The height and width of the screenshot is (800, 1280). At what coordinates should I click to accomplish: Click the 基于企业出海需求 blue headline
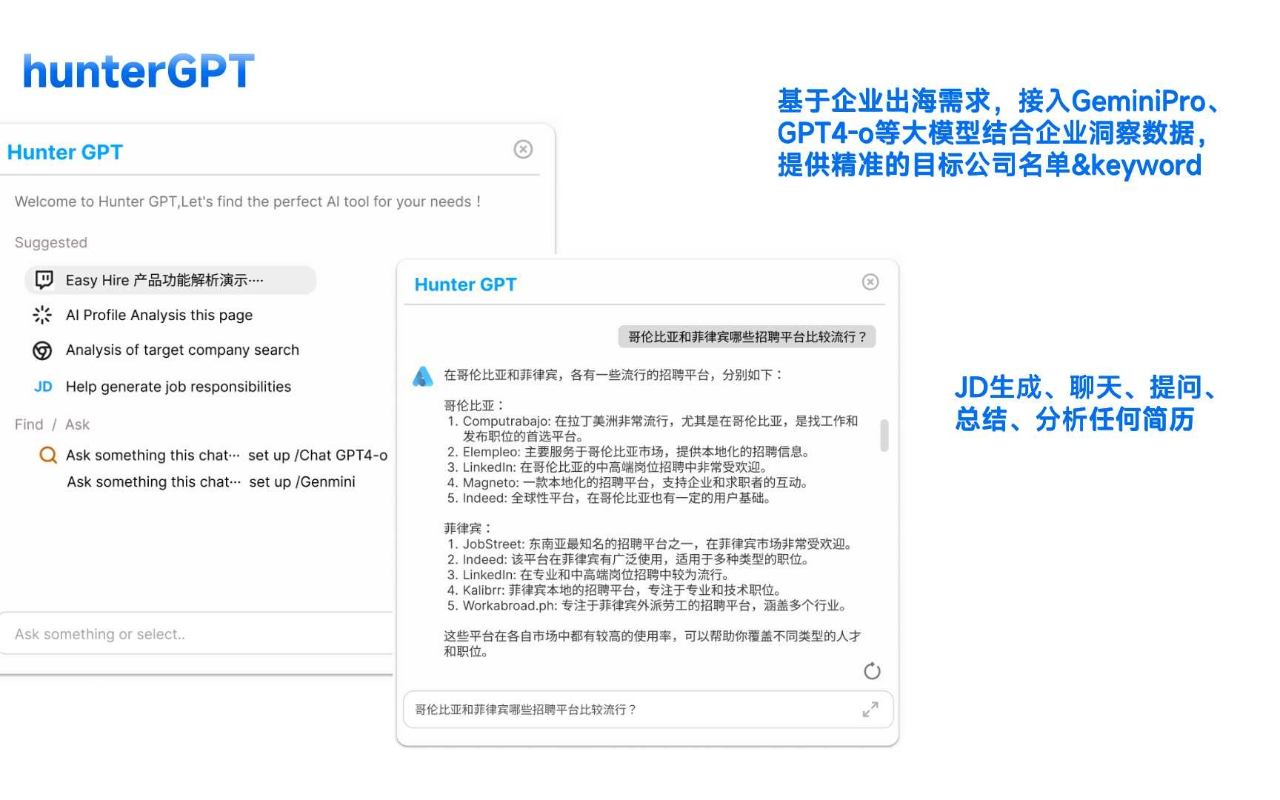(999, 132)
